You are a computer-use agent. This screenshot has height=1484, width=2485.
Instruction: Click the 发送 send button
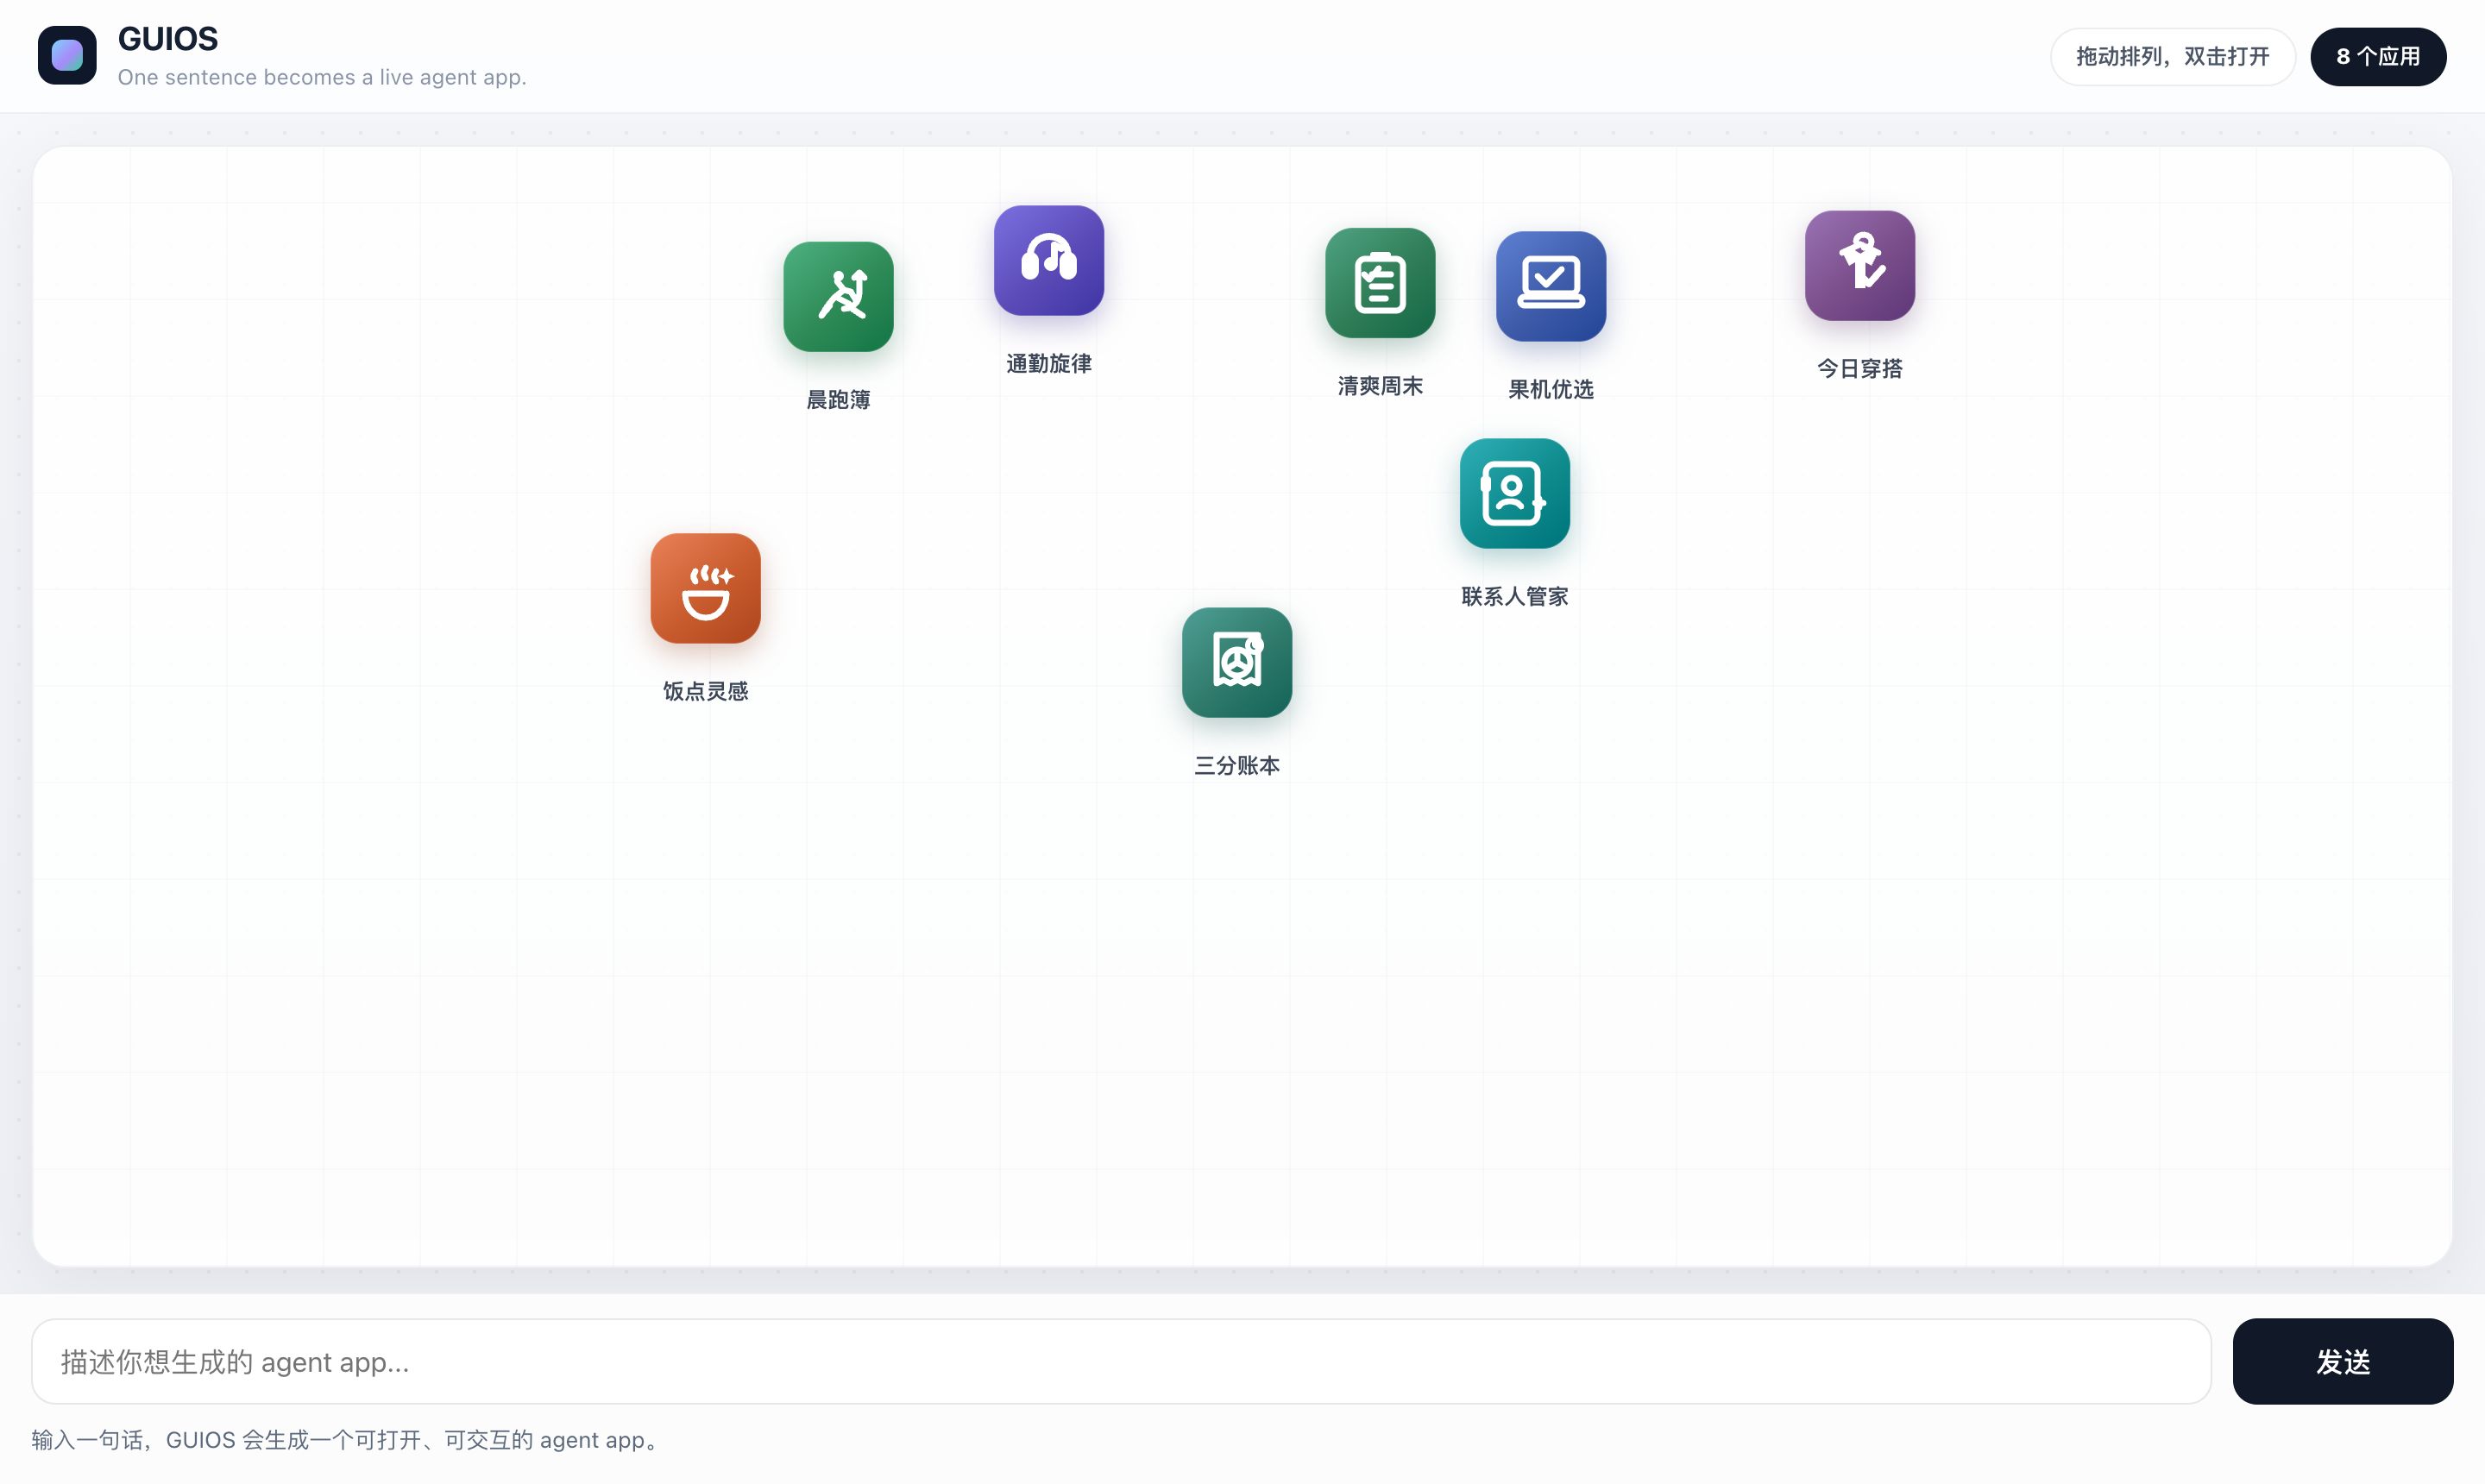[2343, 1362]
